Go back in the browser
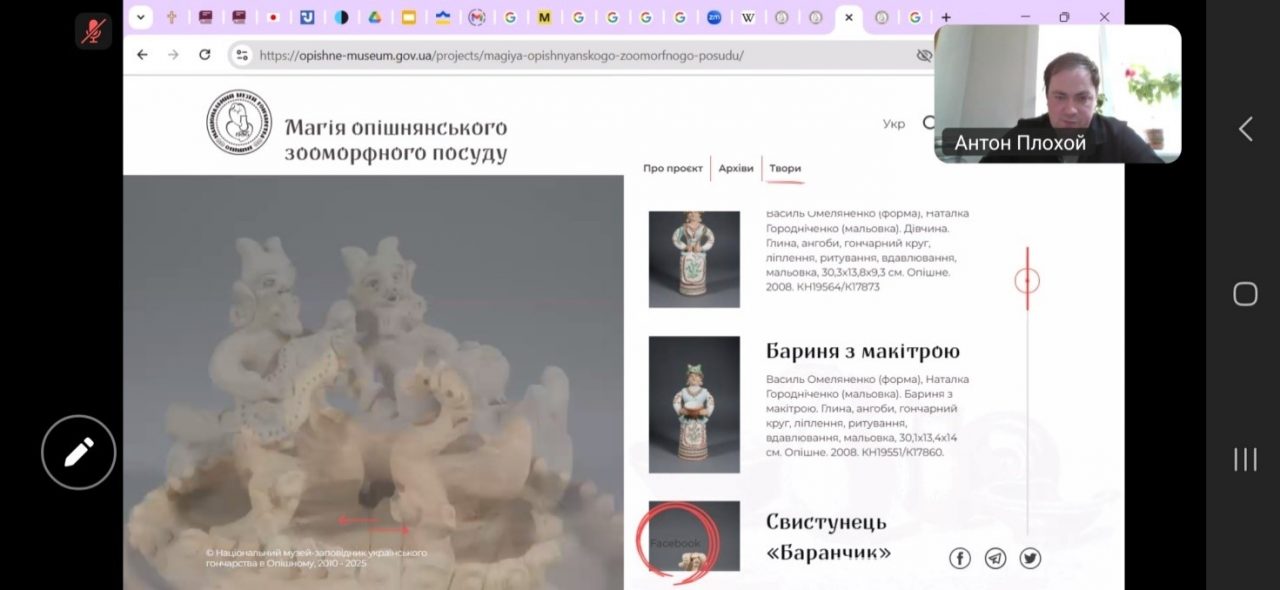The image size is (1280, 590). pyautogui.click(x=142, y=55)
